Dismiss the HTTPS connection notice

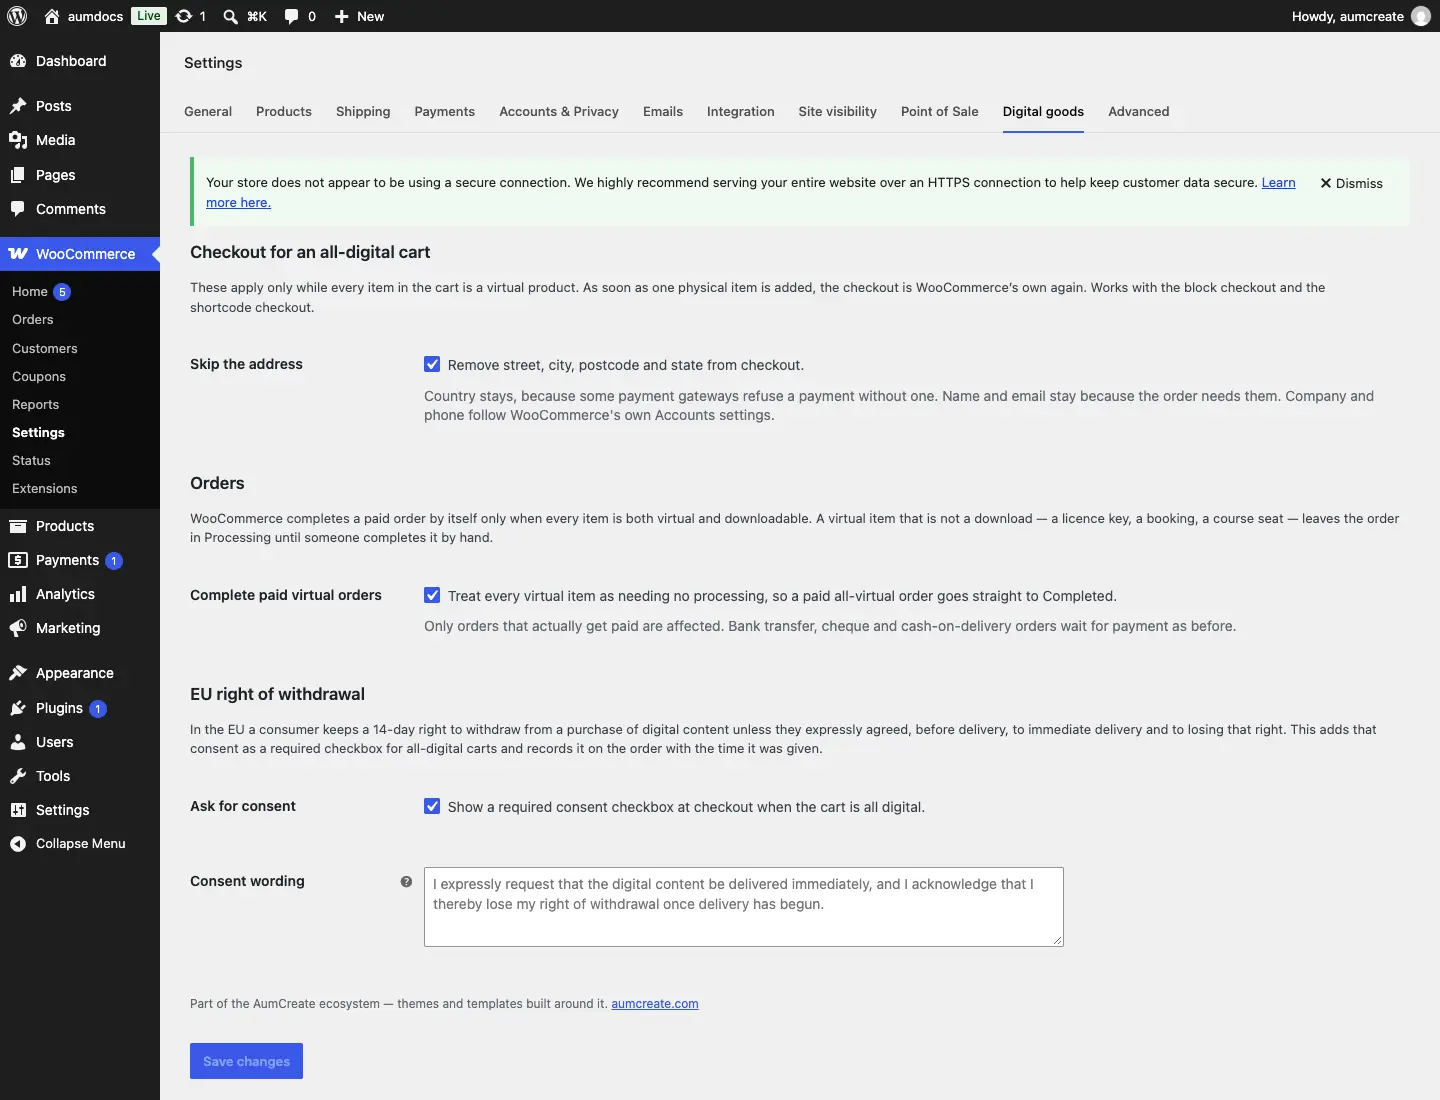1351,183
